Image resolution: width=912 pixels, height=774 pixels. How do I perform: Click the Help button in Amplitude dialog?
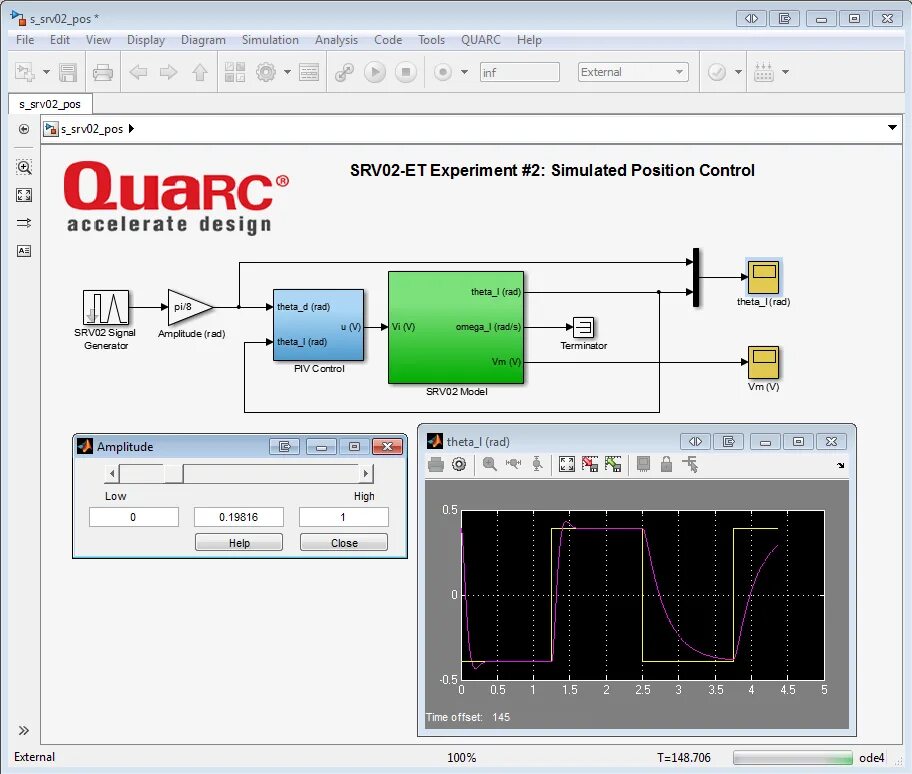[239, 543]
